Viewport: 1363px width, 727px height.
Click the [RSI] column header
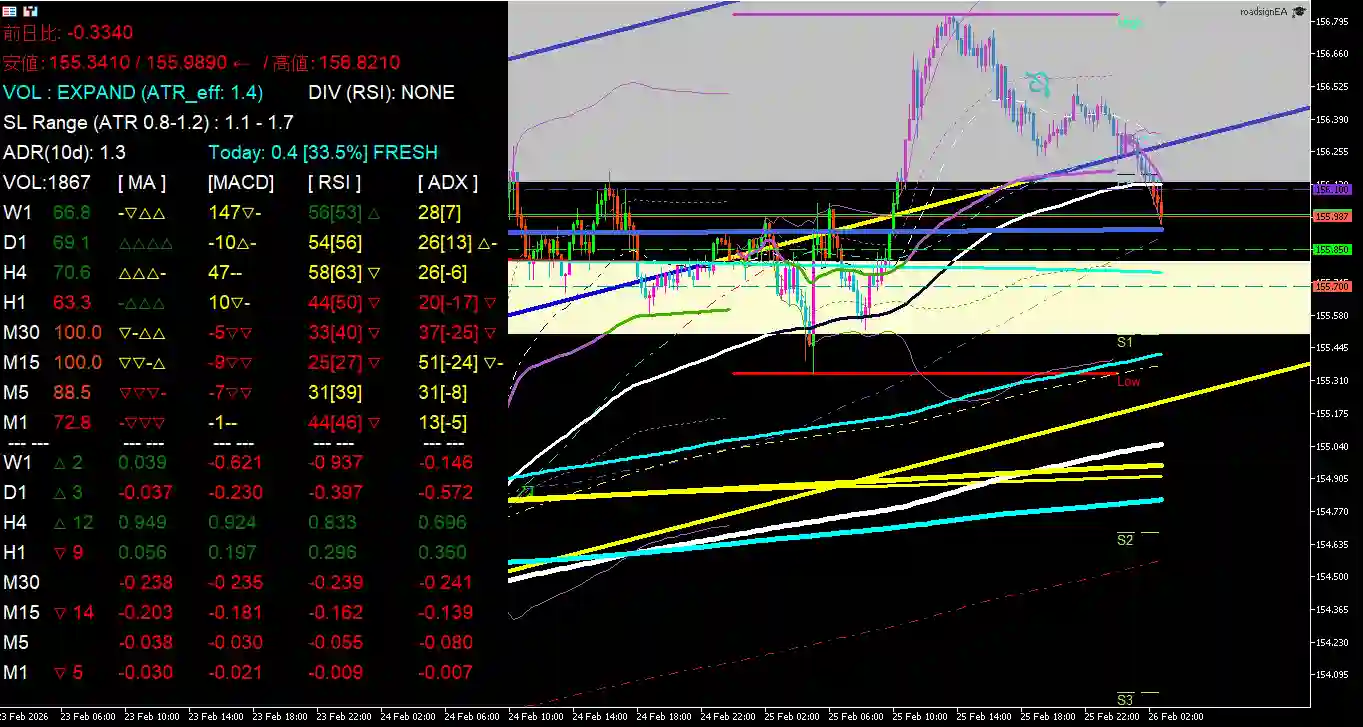click(x=334, y=183)
